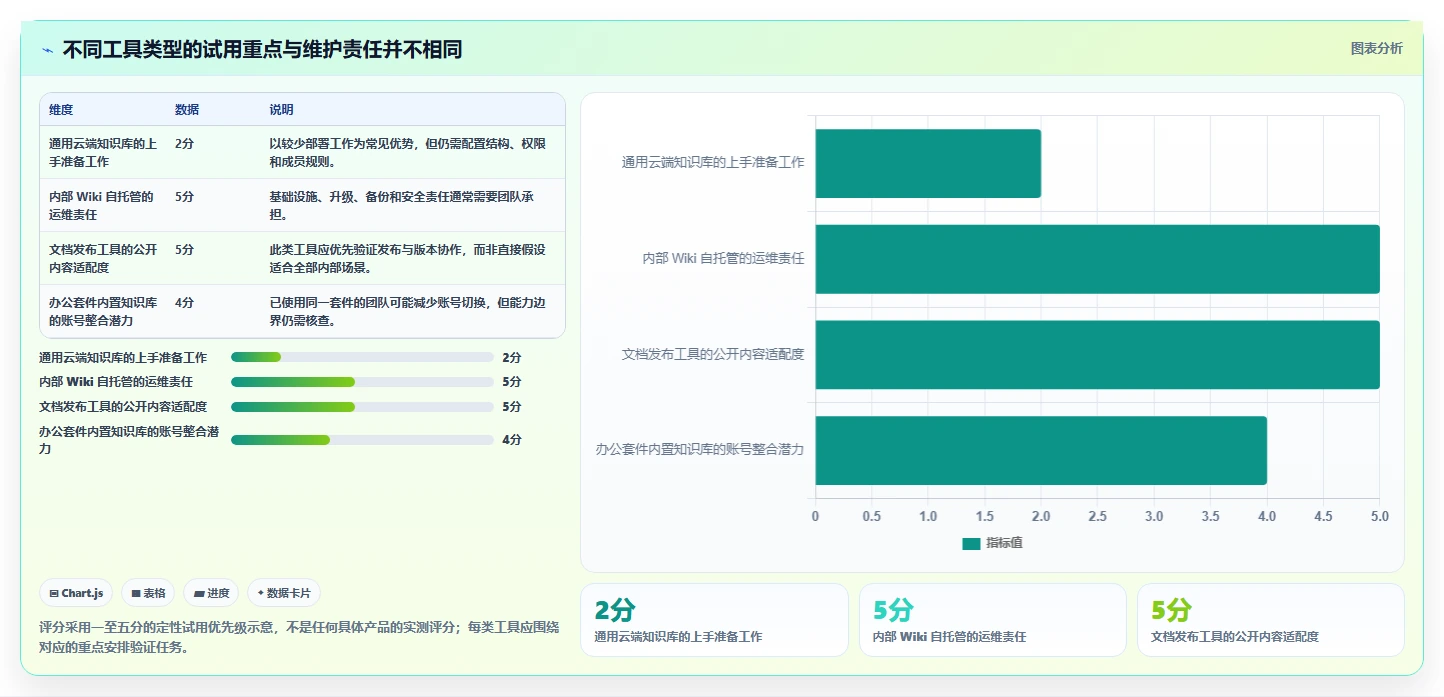The height and width of the screenshot is (697, 1444).
Task: Click the 5.0 x-axis tick label
Action: pyautogui.click(x=1380, y=516)
